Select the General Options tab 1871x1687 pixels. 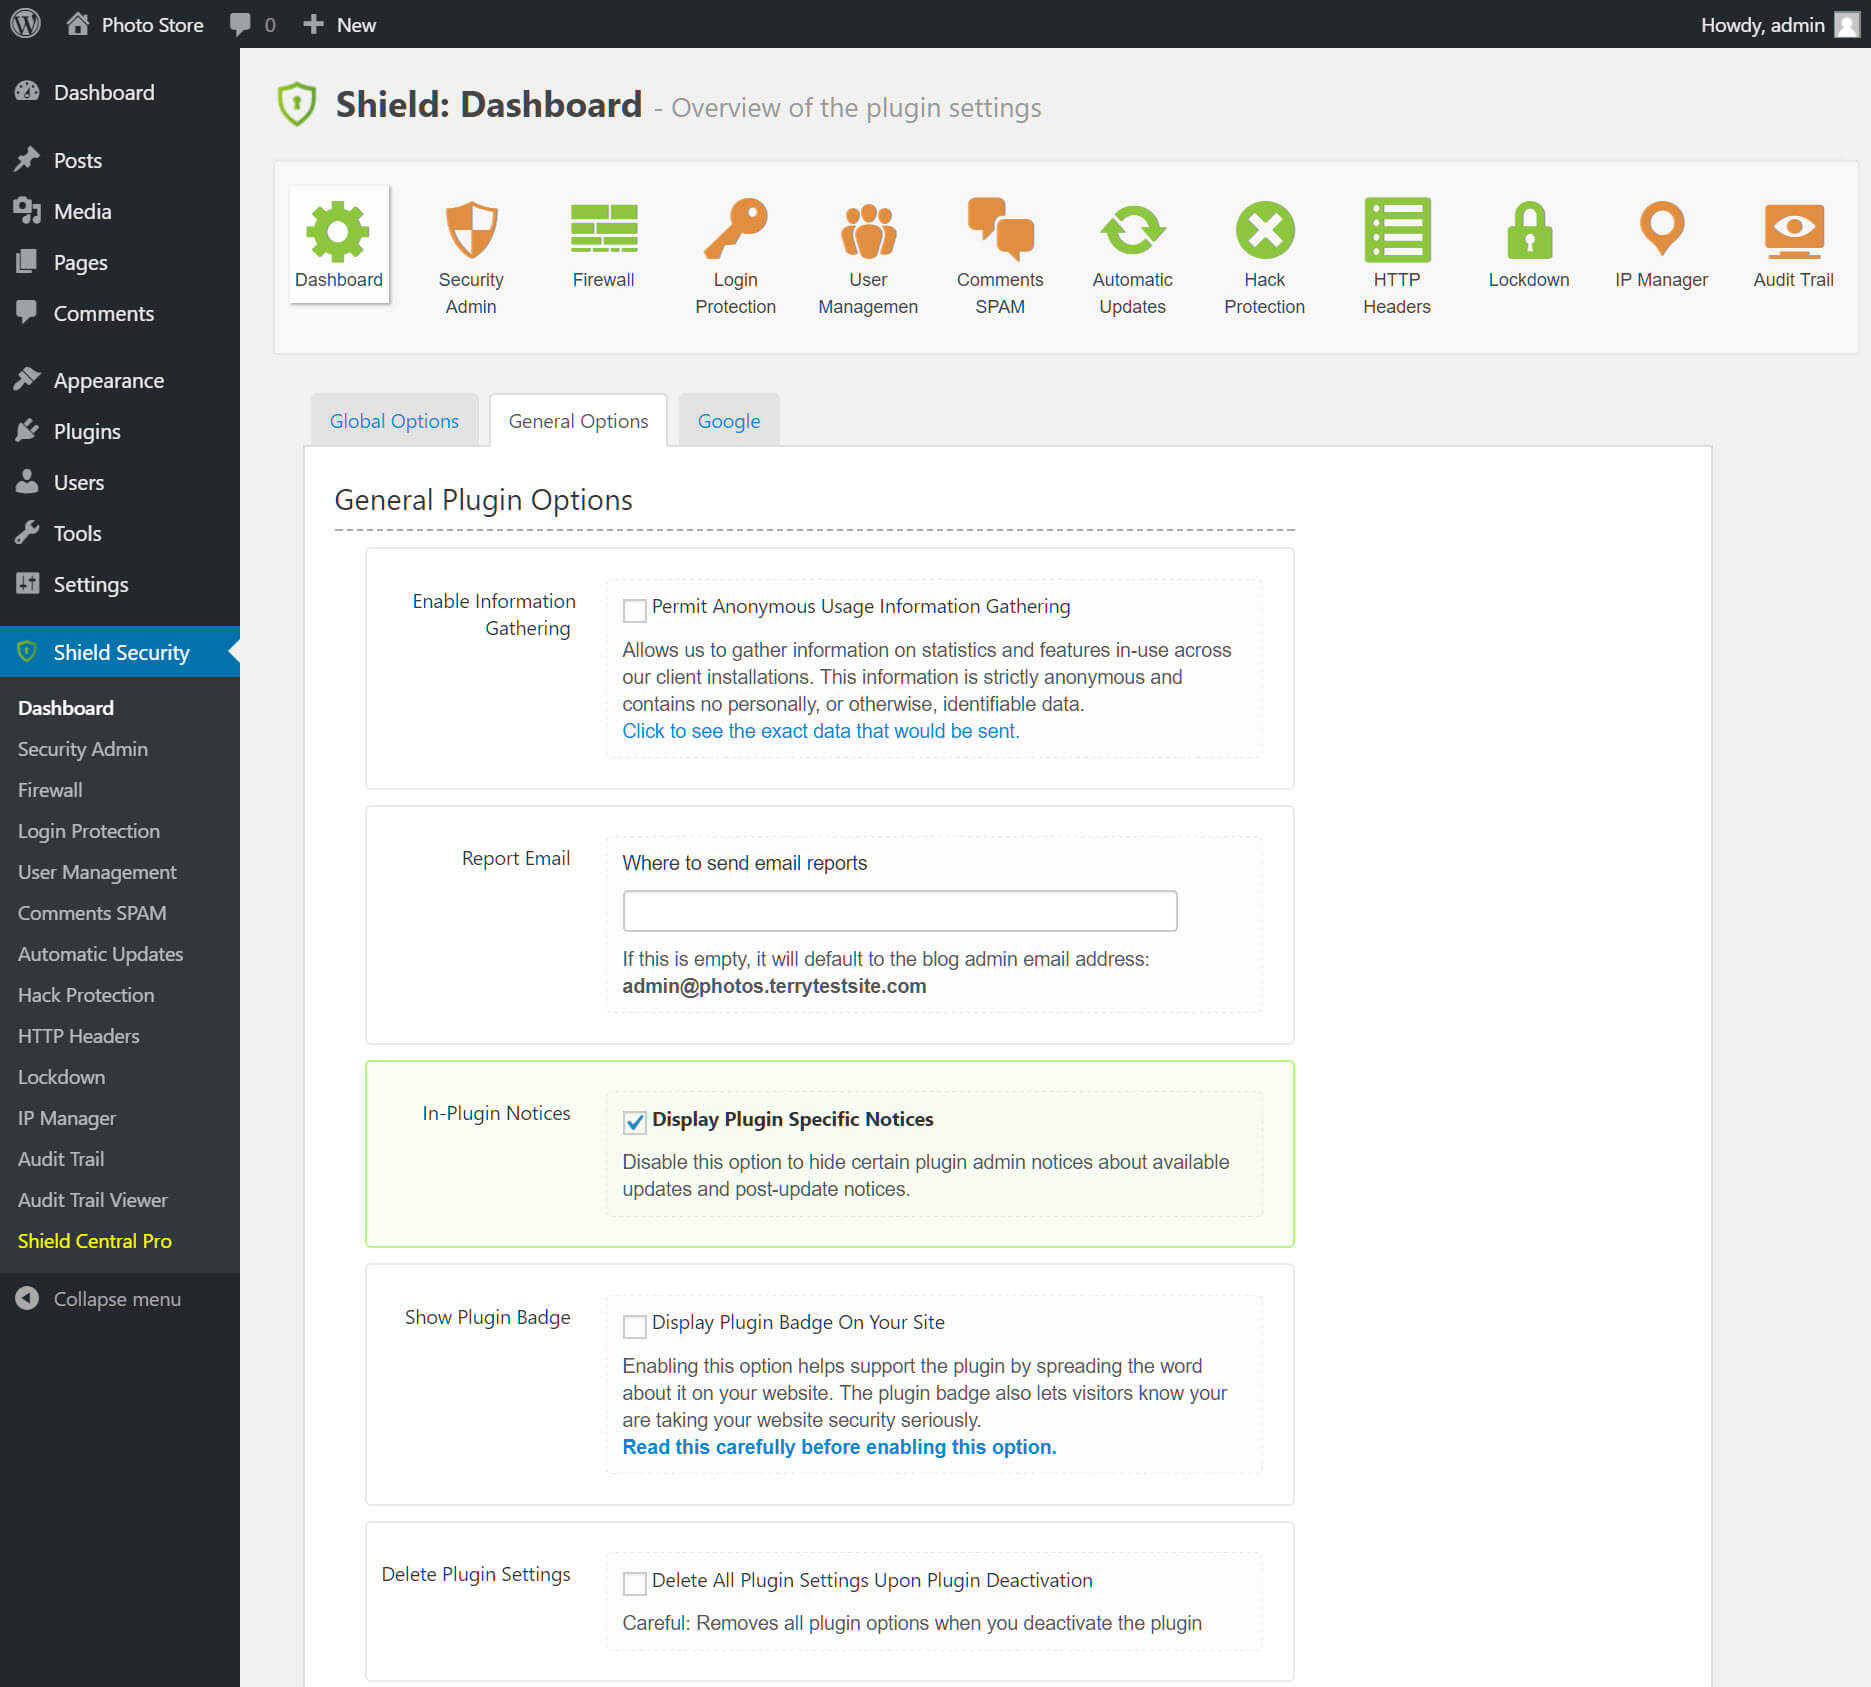click(x=578, y=421)
